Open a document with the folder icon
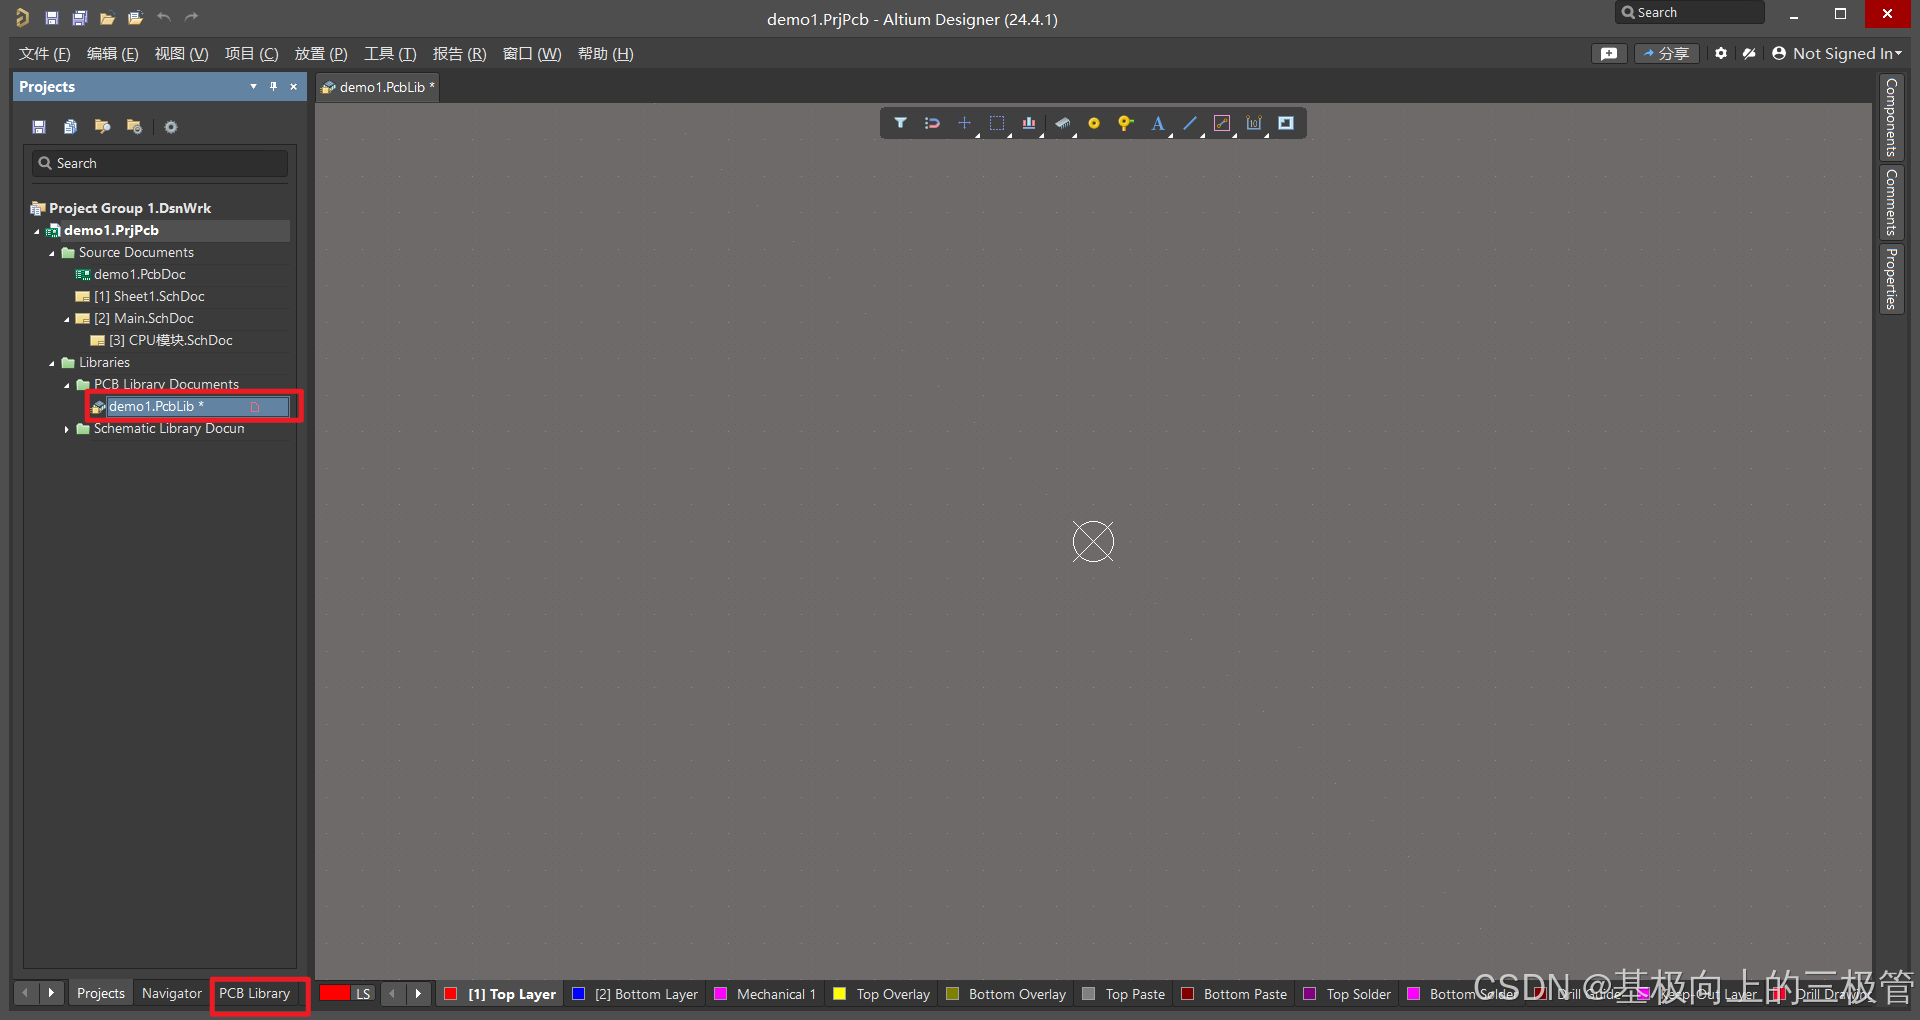Image resolution: width=1920 pixels, height=1020 pixels. click(x=107, y=18)
